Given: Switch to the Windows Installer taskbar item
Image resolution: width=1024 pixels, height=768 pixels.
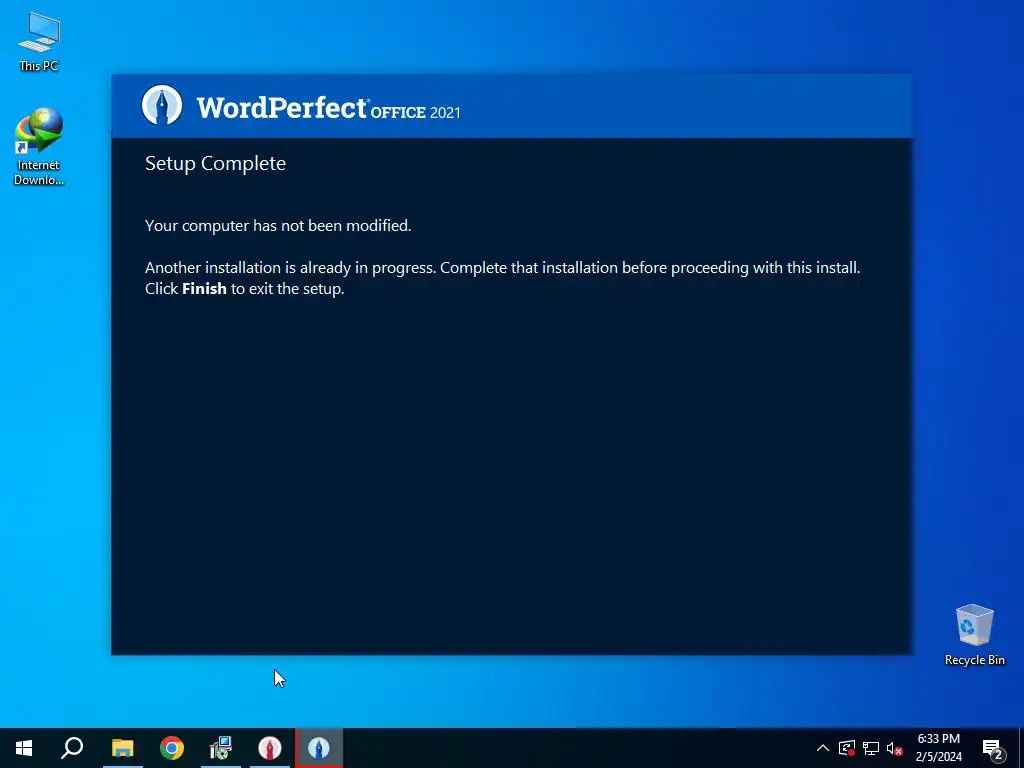Looking at the screenshot, I should (221, 748).
